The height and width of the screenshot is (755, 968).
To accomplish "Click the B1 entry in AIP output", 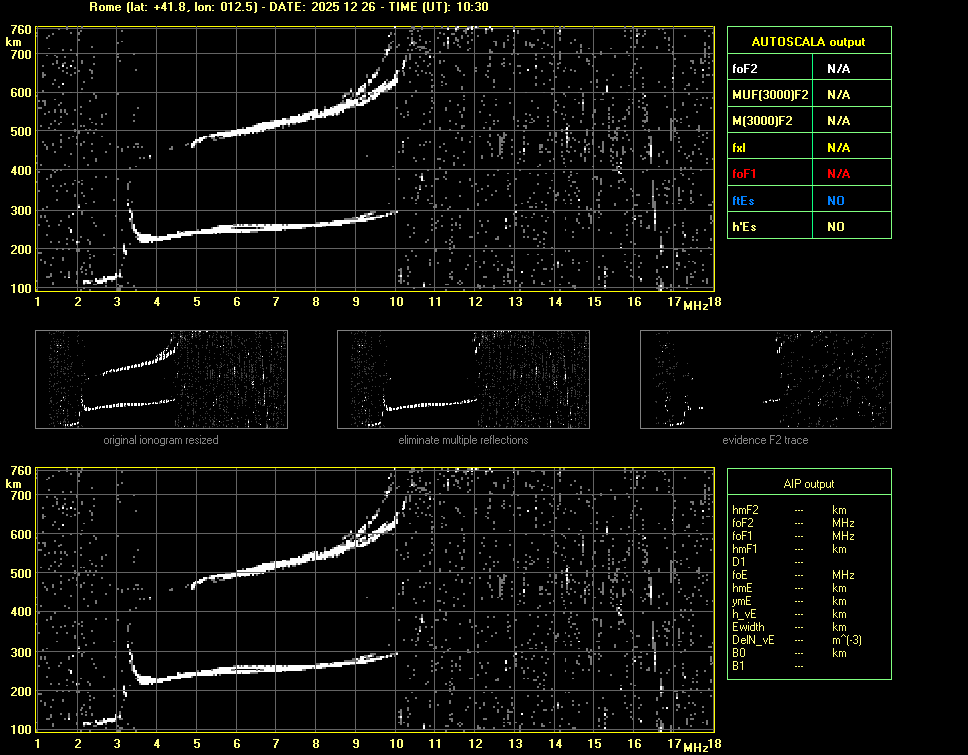I will [738, 665].
